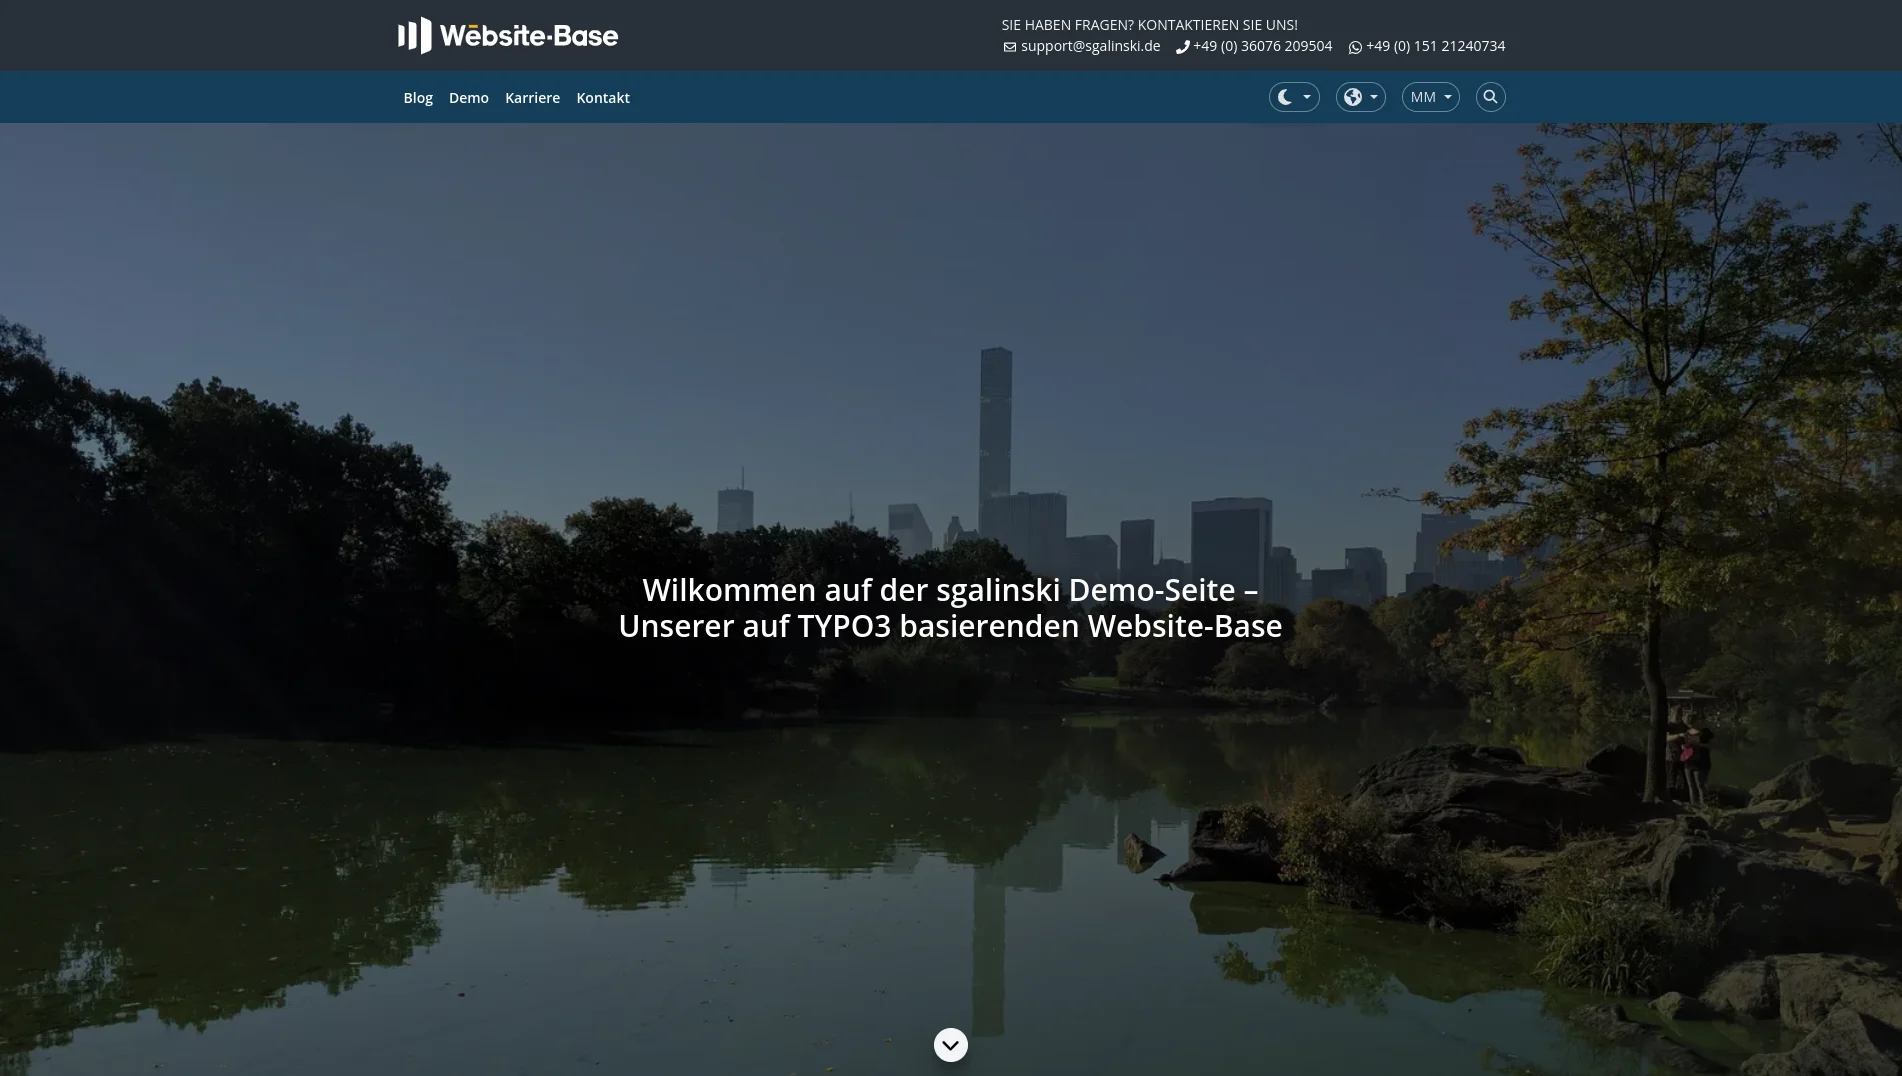This screenshot has height=1076, width=1902.
Task: Click the phone receiver icon next to 36076 209504
Action: [1182, 46]
